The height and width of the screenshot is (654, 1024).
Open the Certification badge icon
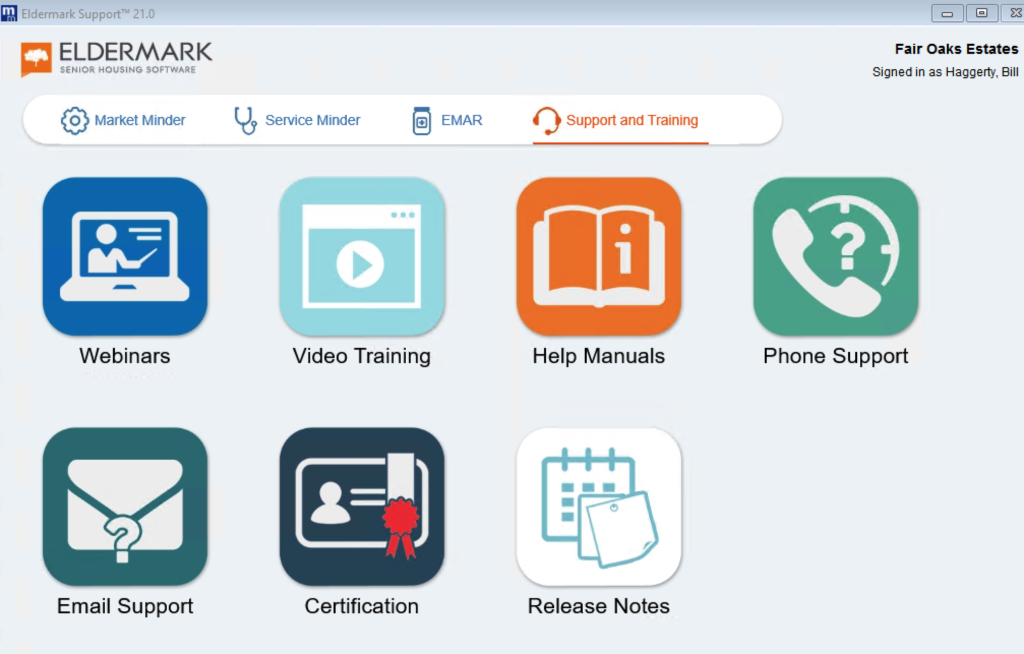point(362,506)
